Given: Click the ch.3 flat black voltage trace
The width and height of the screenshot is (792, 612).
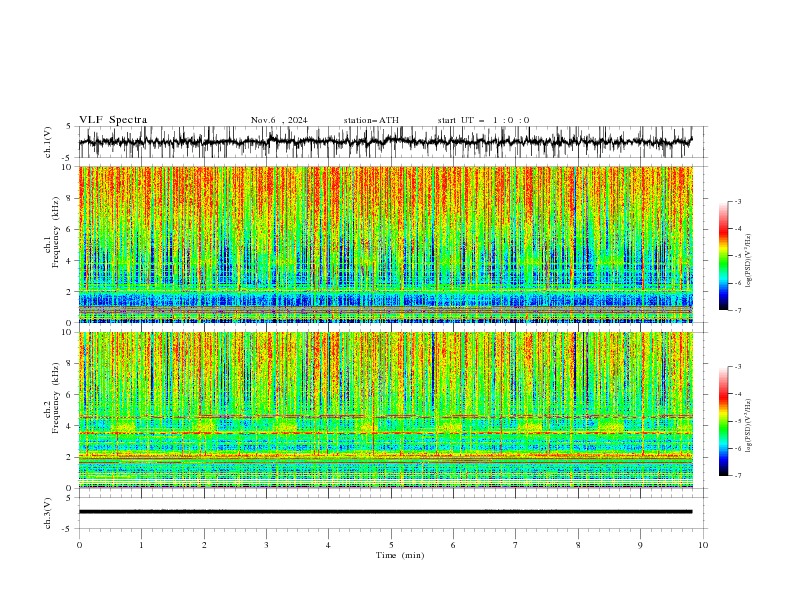Looking at the screenshot, I should (x=385, y=512).
